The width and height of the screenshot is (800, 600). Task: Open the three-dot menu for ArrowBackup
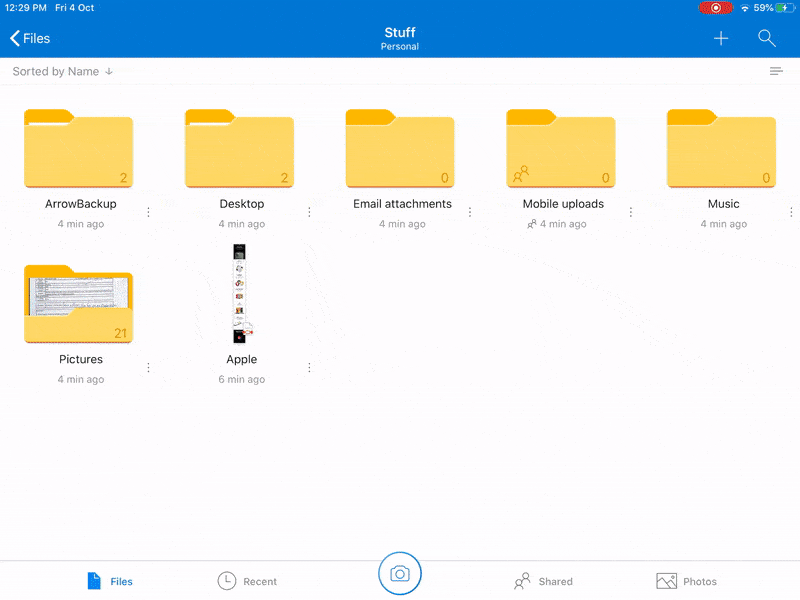coord(148,211)
